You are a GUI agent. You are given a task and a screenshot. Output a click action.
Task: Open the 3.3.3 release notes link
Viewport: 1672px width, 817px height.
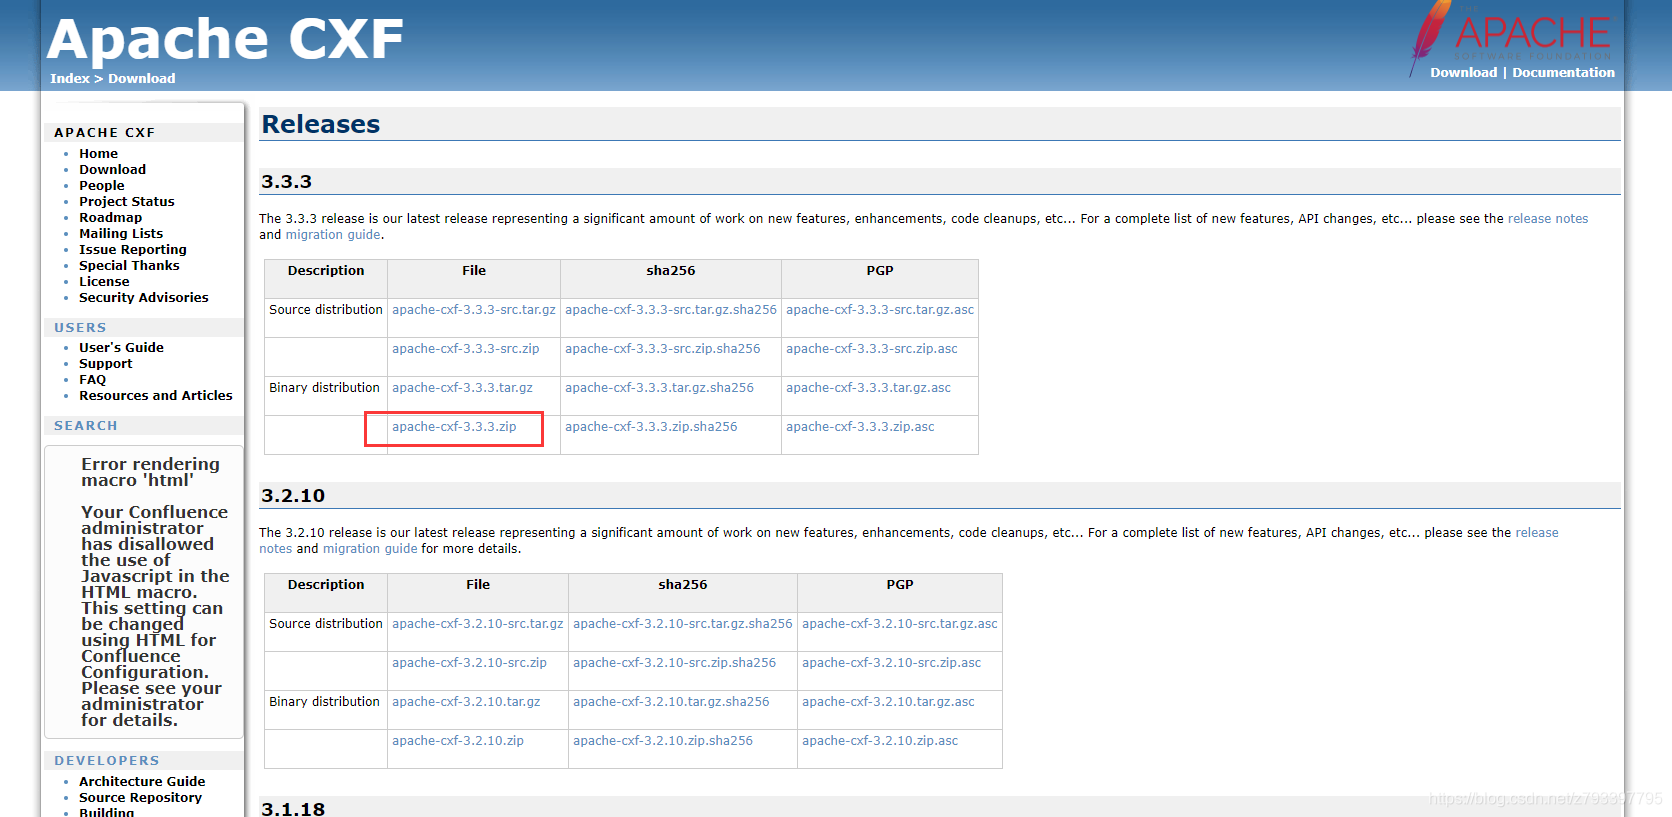1547,219
